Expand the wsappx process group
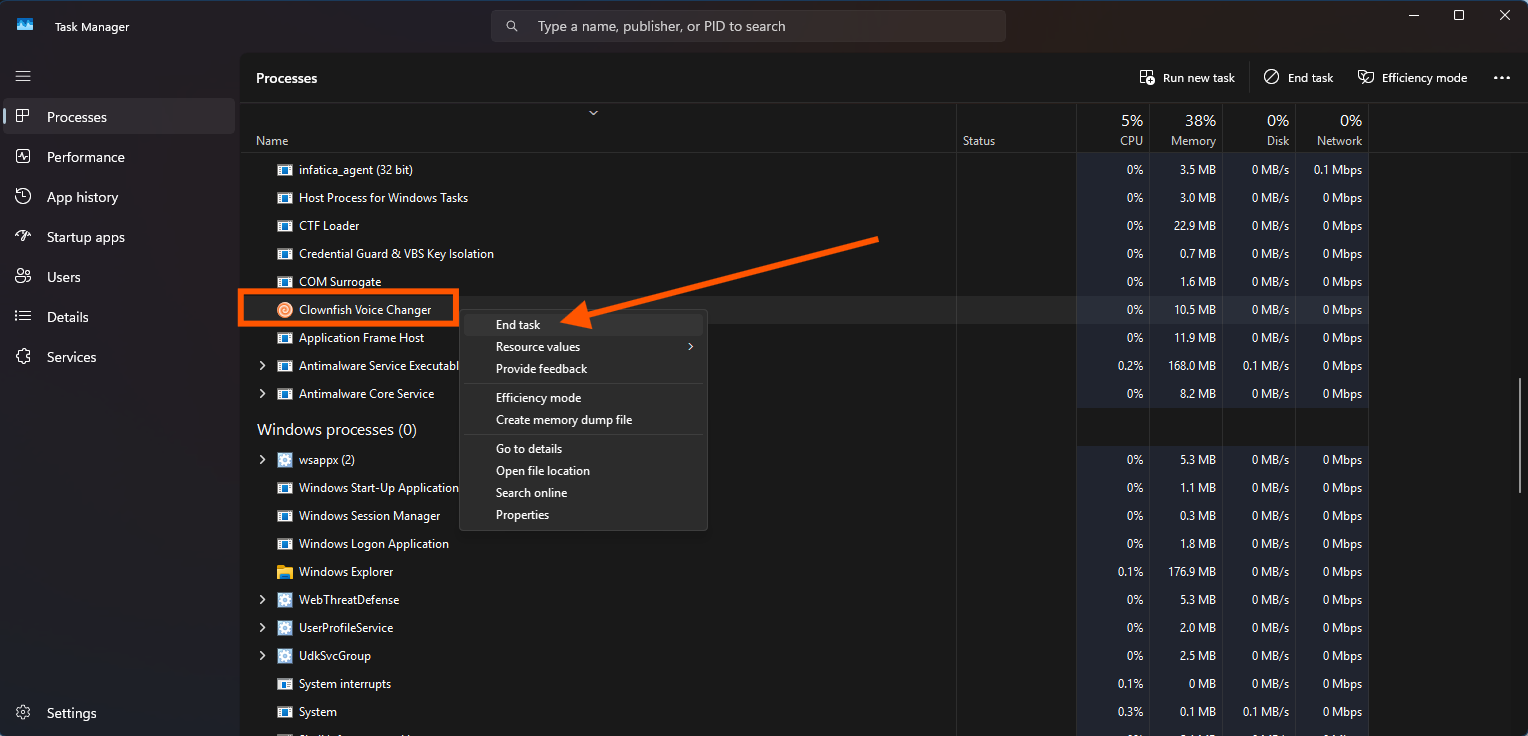1528x736 pixels. 263,460
